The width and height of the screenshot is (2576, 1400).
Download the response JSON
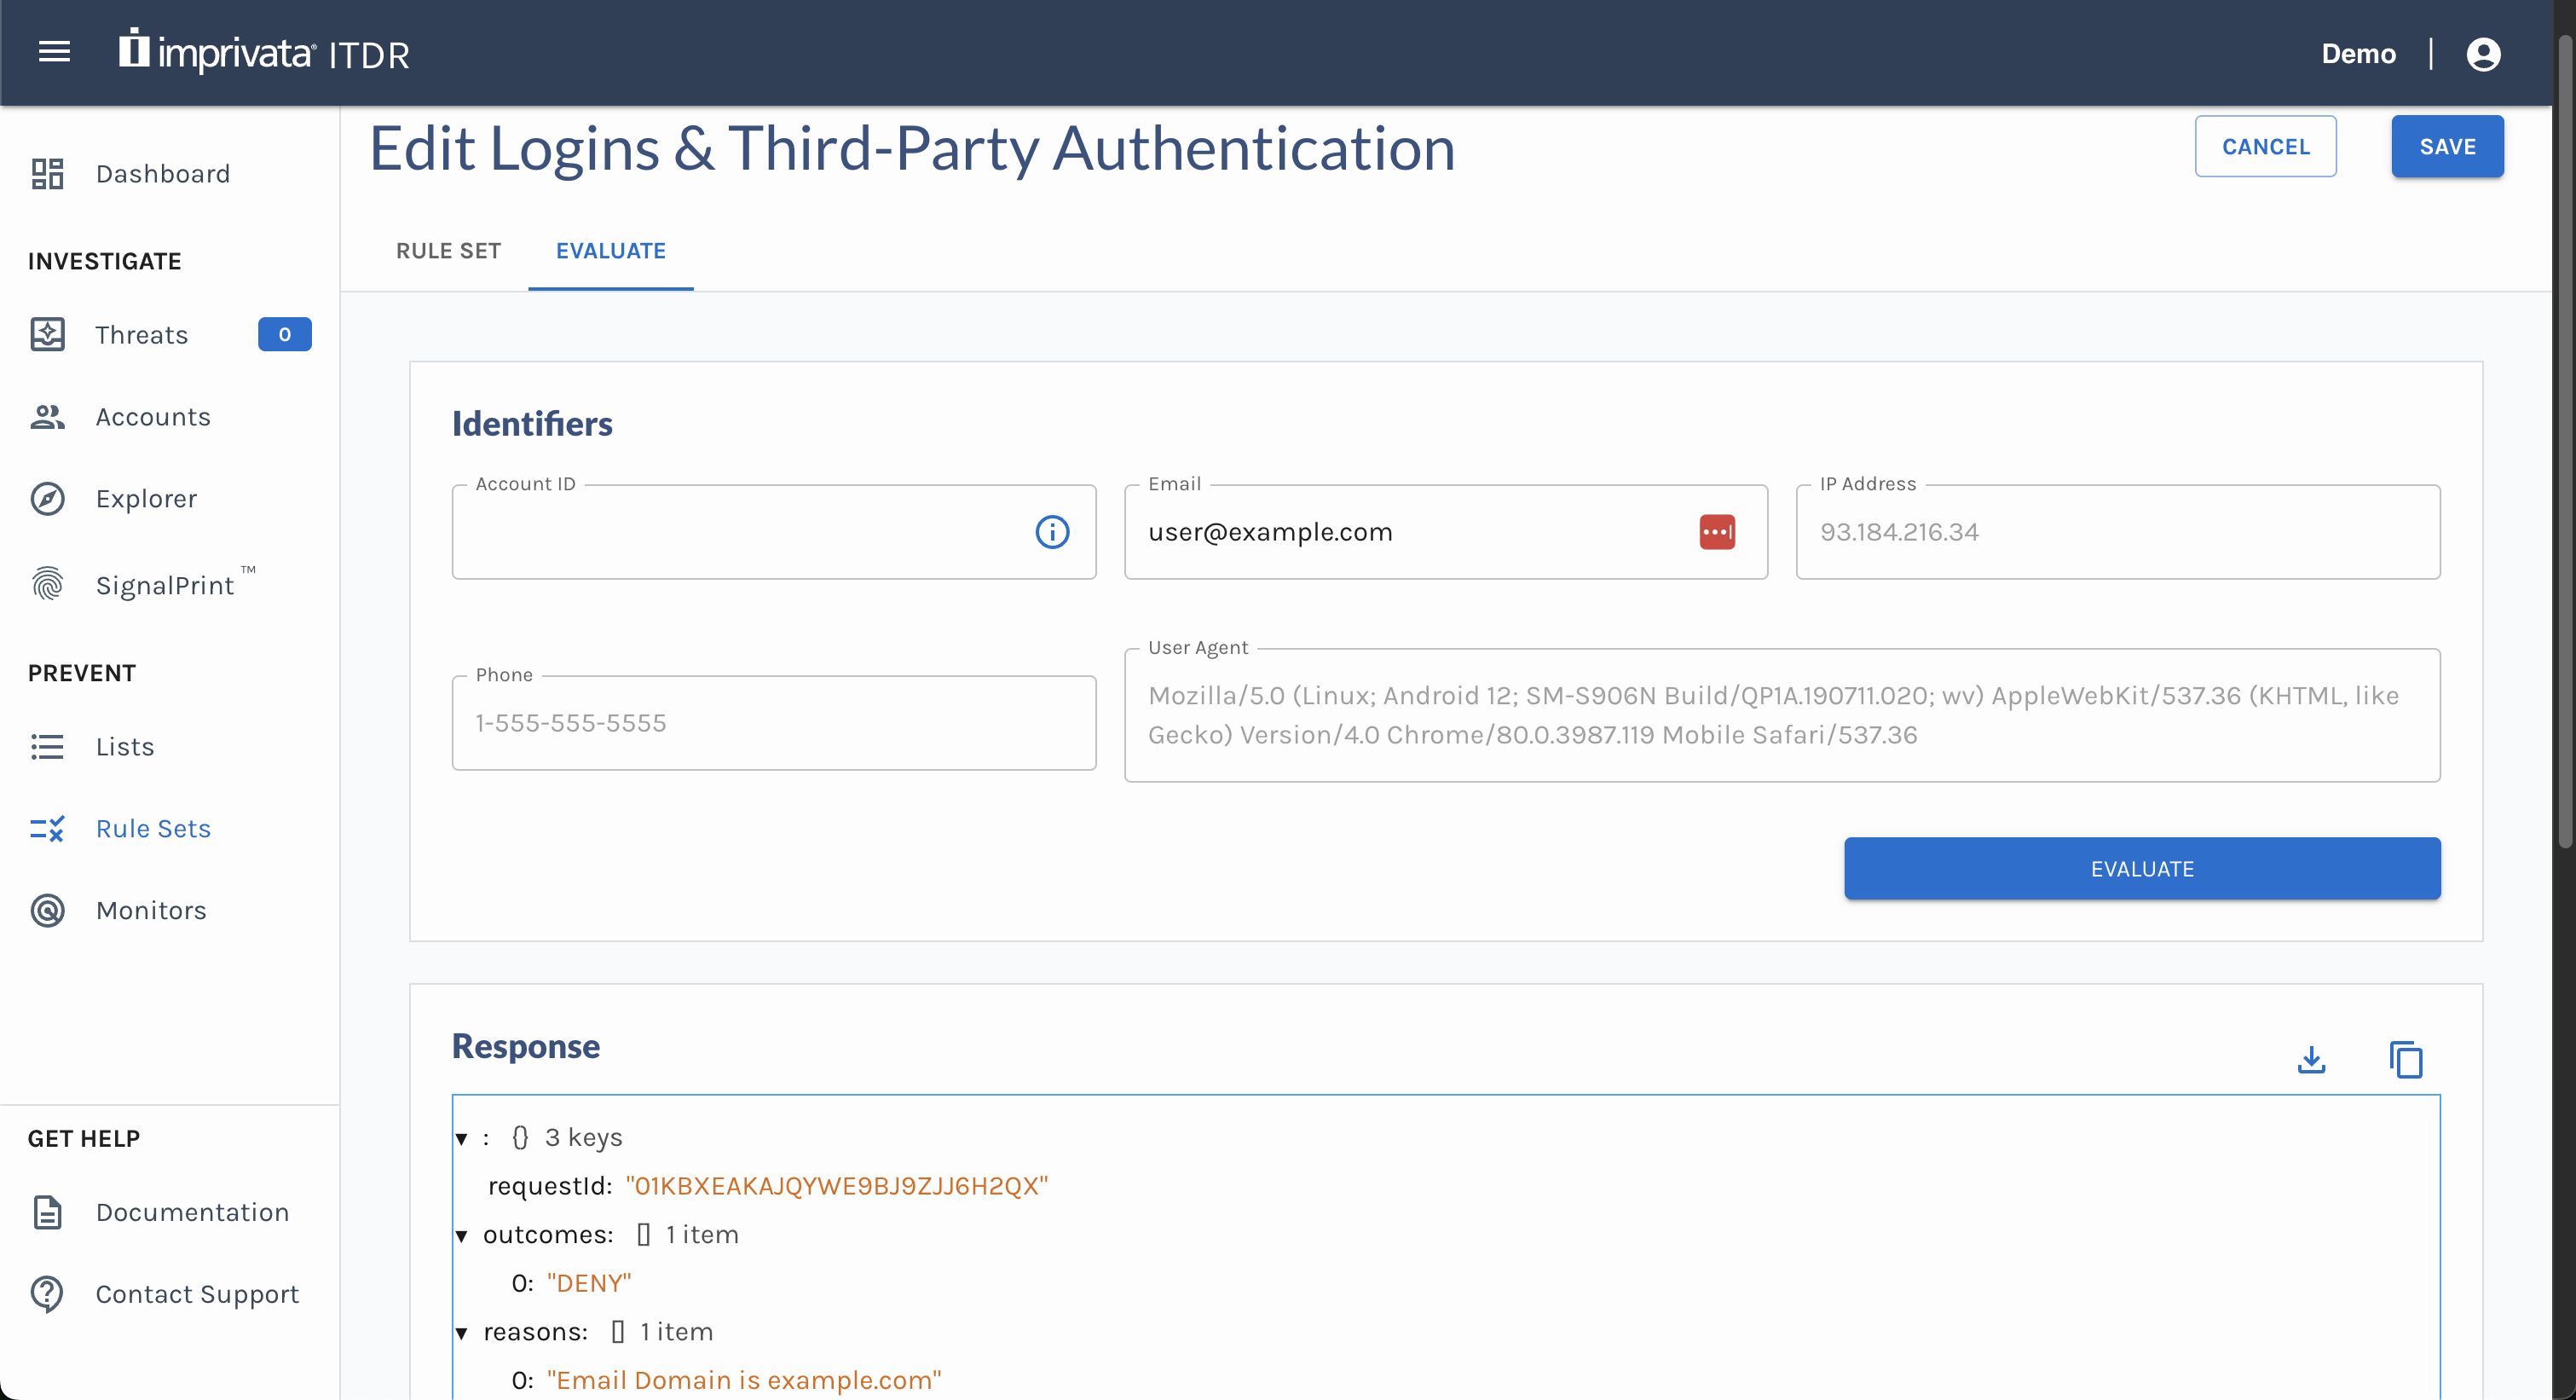point(2311,1059)
